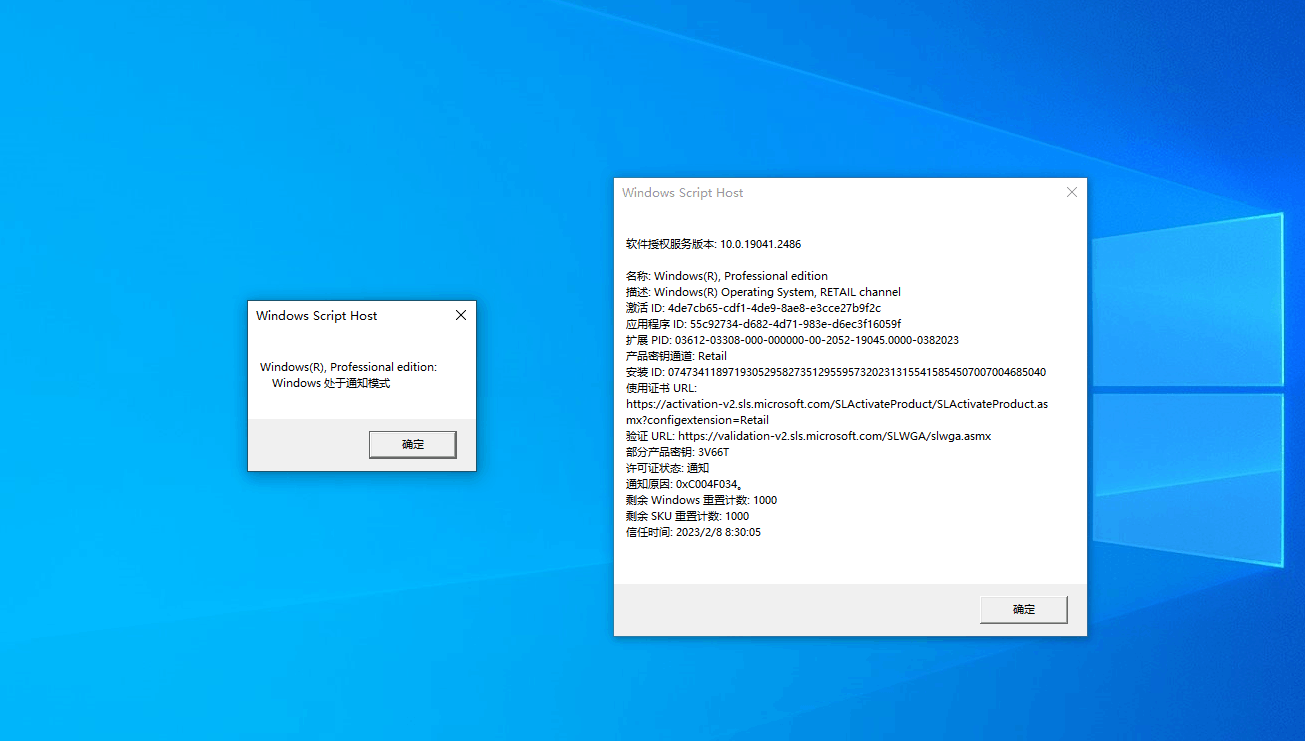This screenshot has height=741, width=1305.
Task: Click 确定 in the large license details dialog
Action: pyautogui.click(x=1023, y=609)
